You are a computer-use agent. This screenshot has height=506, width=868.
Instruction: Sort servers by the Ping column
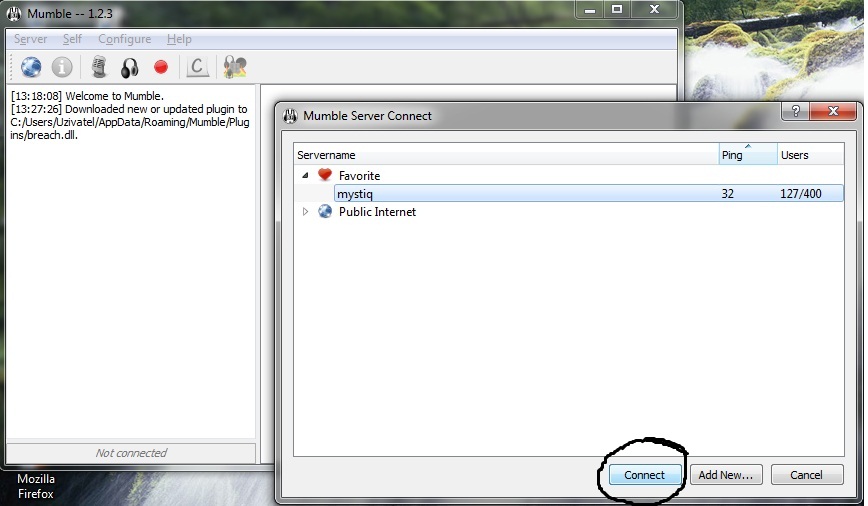point(748,154)
